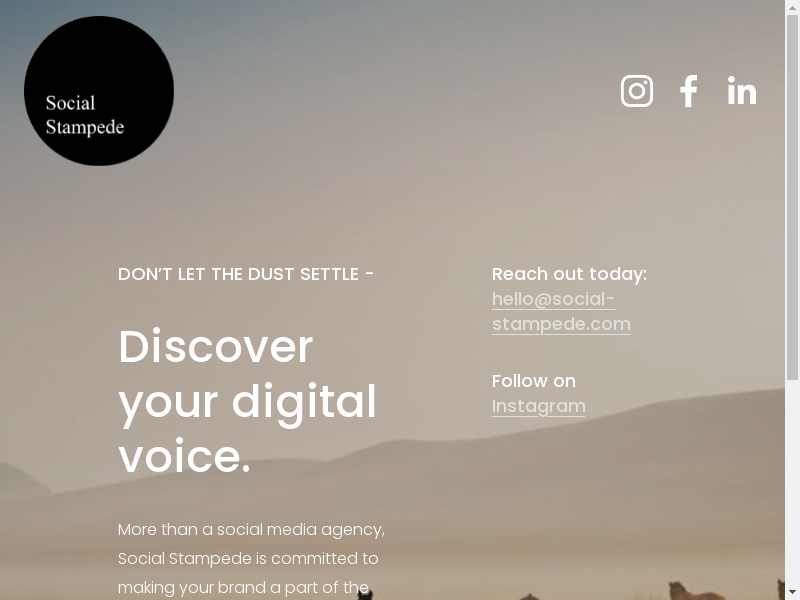Click the brown horse at the bottom right
This screenshot has height=600, width=800.
pyautogui.click(x=695, y=591)
